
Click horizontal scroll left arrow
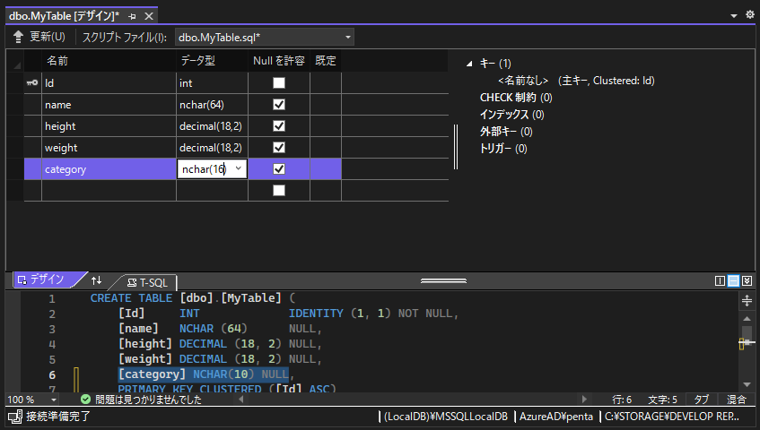[241, 399]
